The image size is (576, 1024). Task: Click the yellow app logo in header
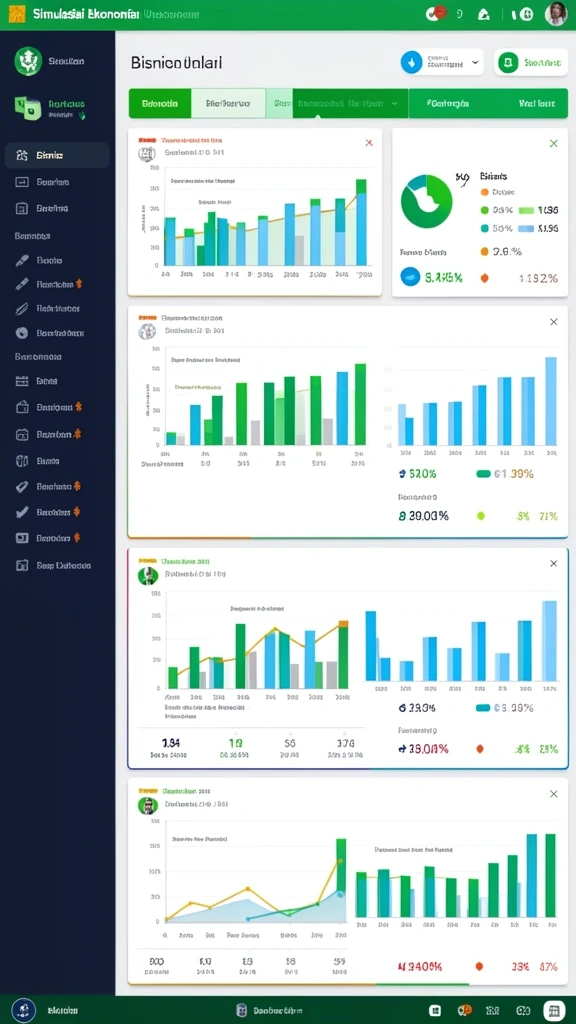pos(16,14)
